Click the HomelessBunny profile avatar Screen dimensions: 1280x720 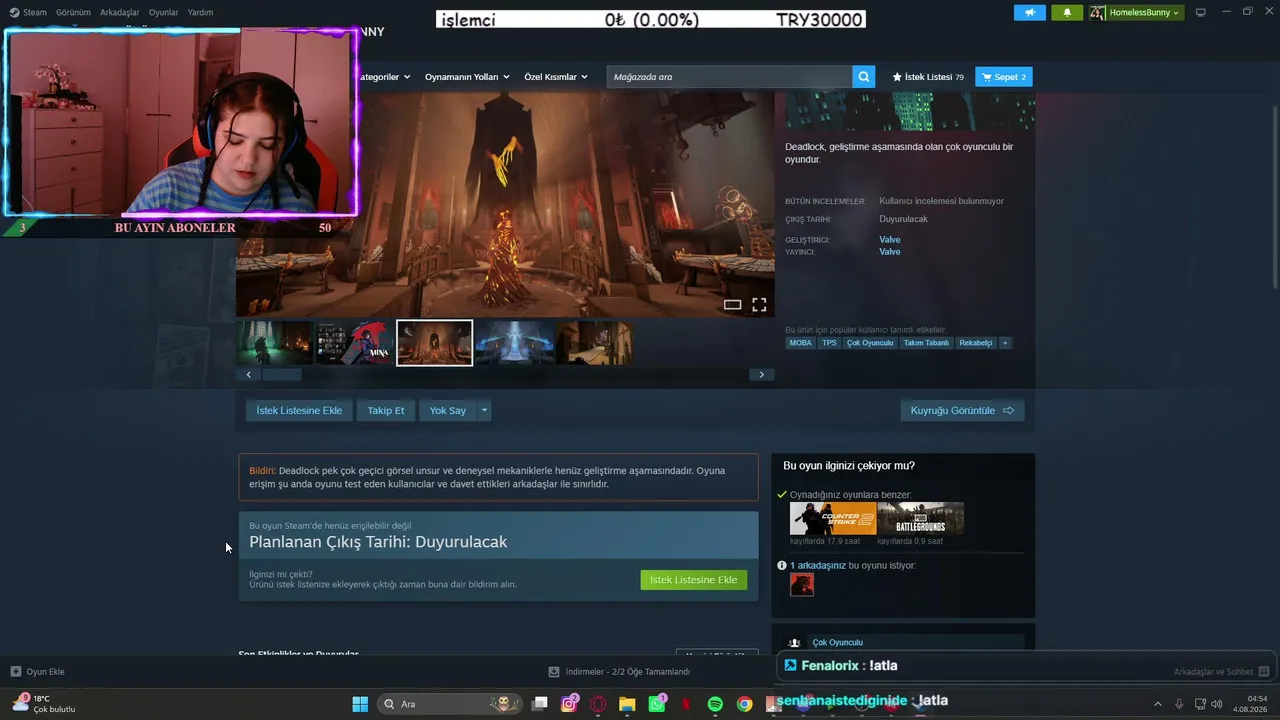(1098, 13)
